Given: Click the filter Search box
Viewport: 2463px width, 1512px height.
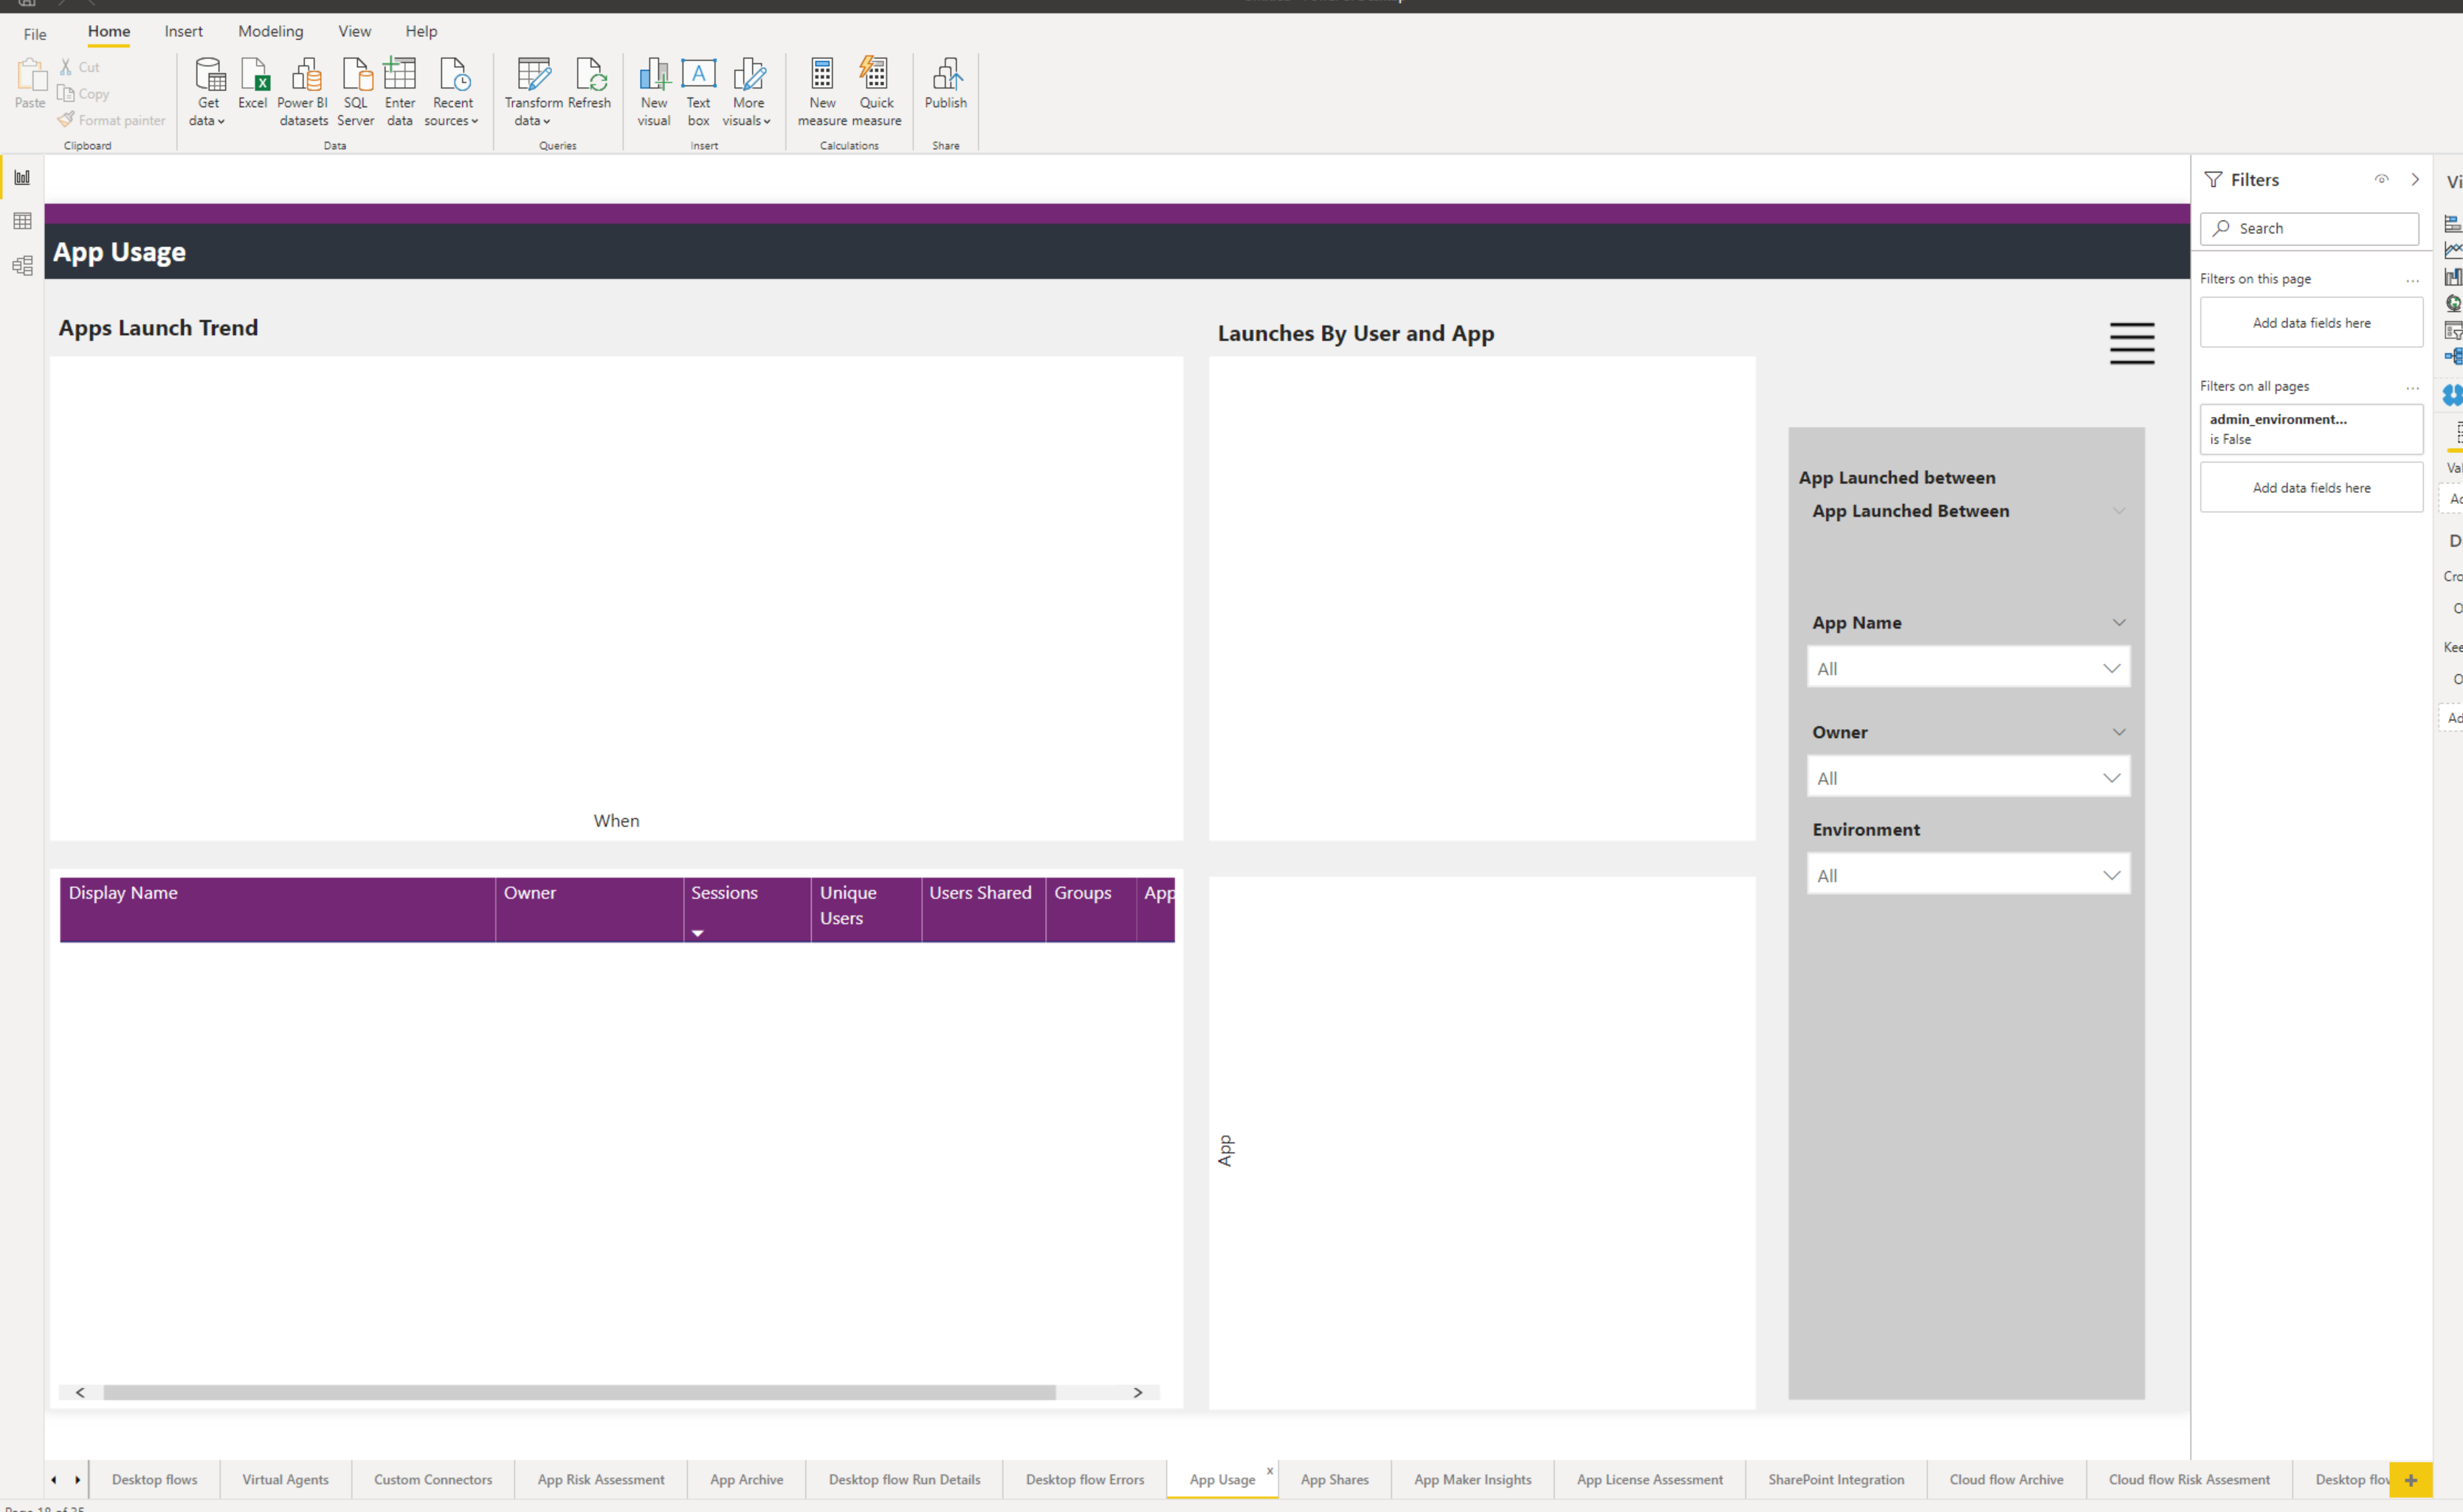Looking at the screenshot, I should click(x=2308, y=228).
